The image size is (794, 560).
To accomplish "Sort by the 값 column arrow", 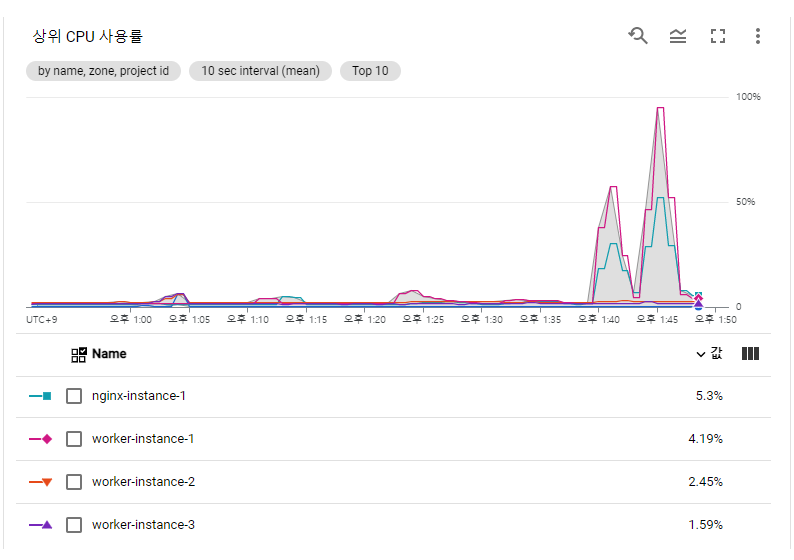I will tap(701, 354).
